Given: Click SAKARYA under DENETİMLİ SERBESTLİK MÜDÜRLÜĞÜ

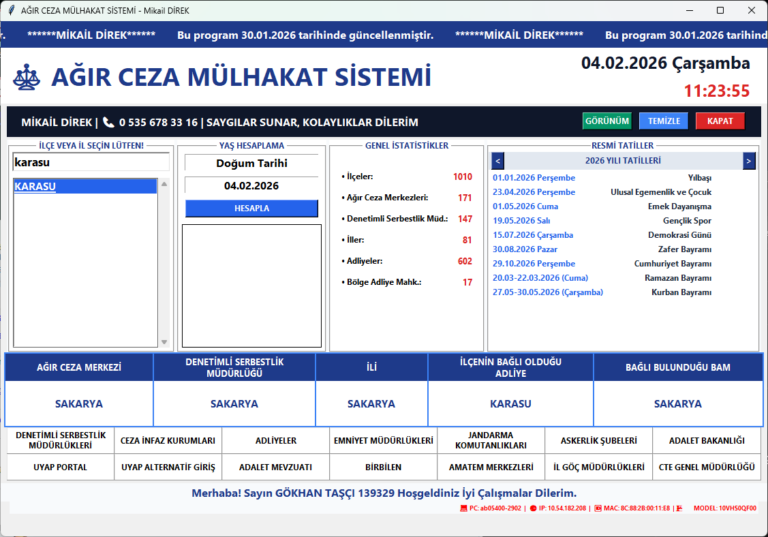Looking at the screenshot, I should (x=234, y=404).
